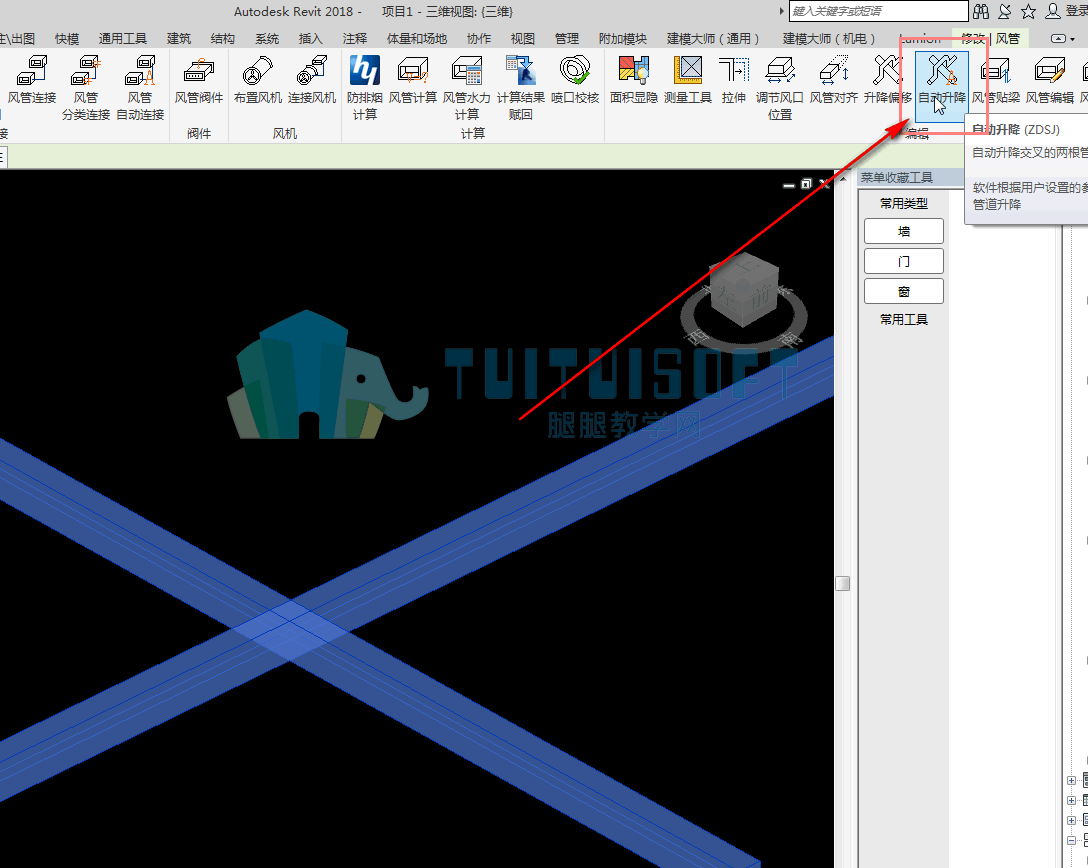Run the 喷口校核 nozzle check tool
Screen dimensions: 1088x868
click(x=575, y=80)
